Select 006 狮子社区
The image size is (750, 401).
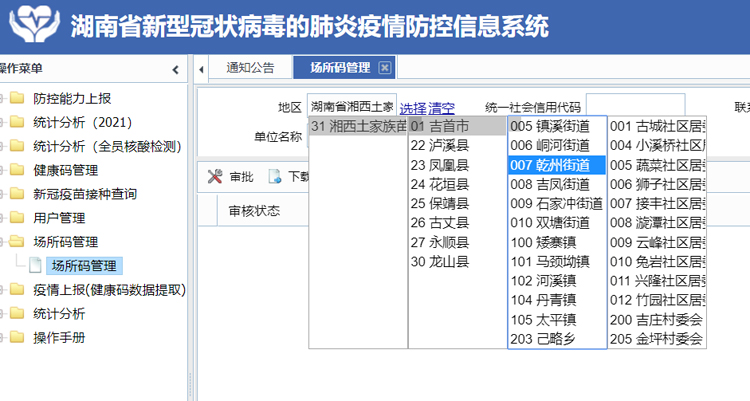[x=657, y=184]
